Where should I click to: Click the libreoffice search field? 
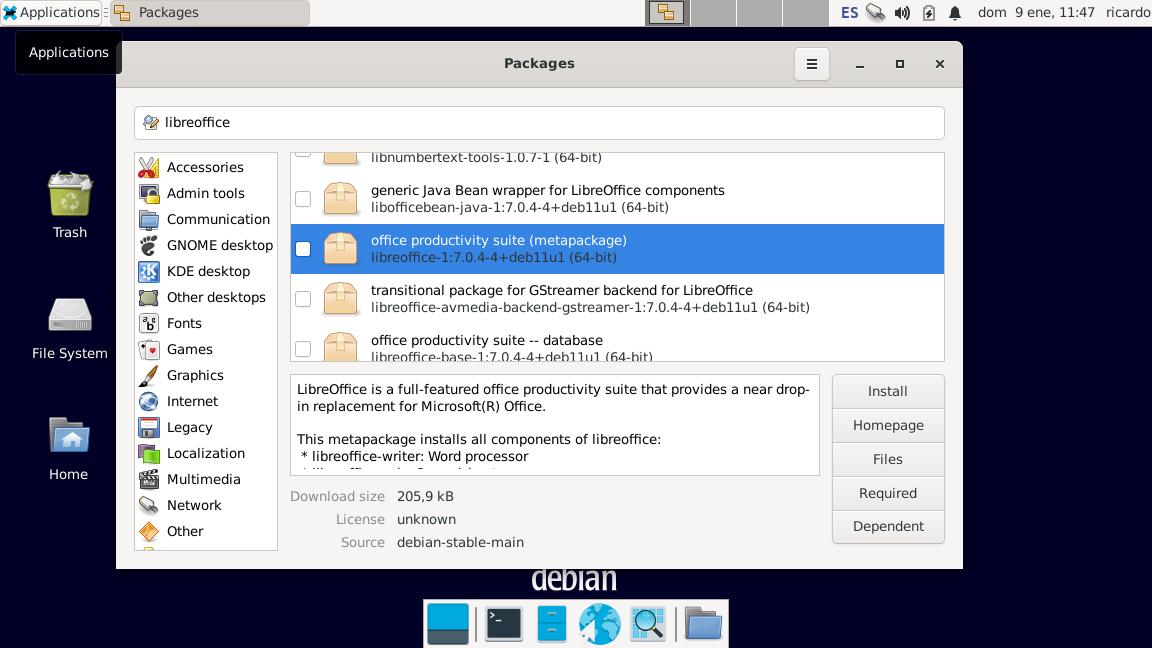point(539,123)
